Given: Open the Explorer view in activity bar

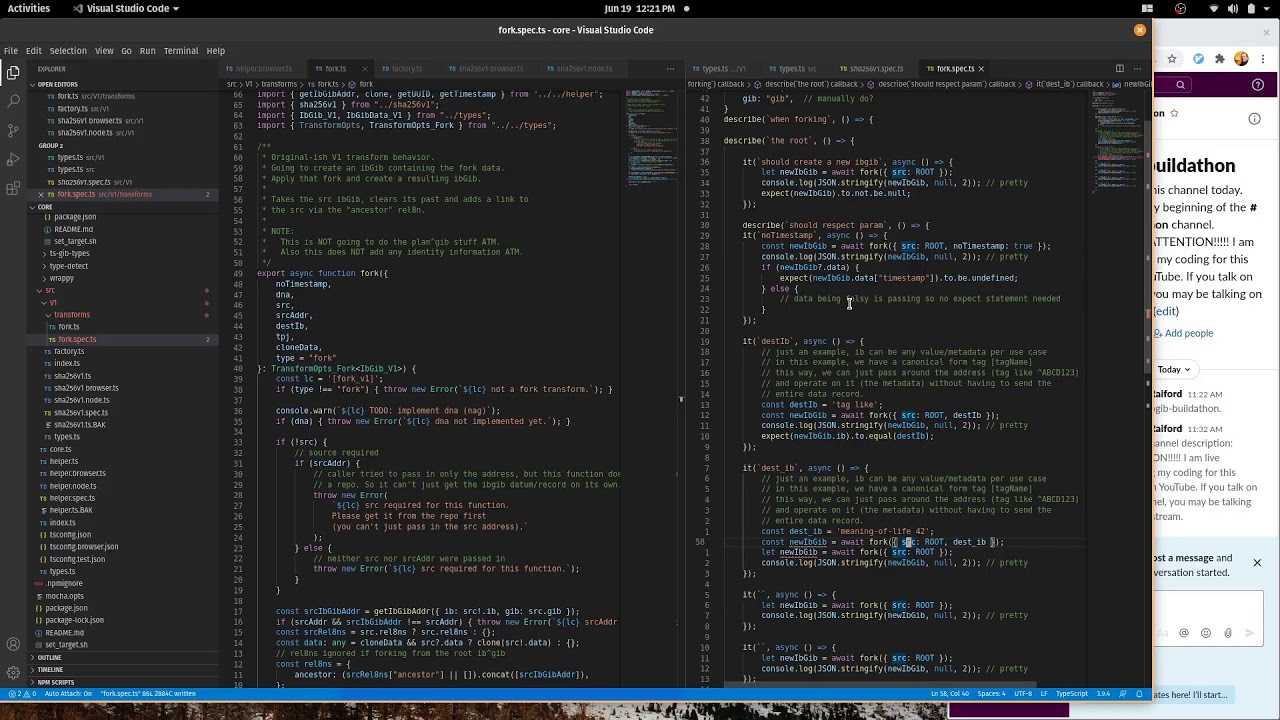Looking at the screenshot, I should pyautogui.click(x=13, y=72).
